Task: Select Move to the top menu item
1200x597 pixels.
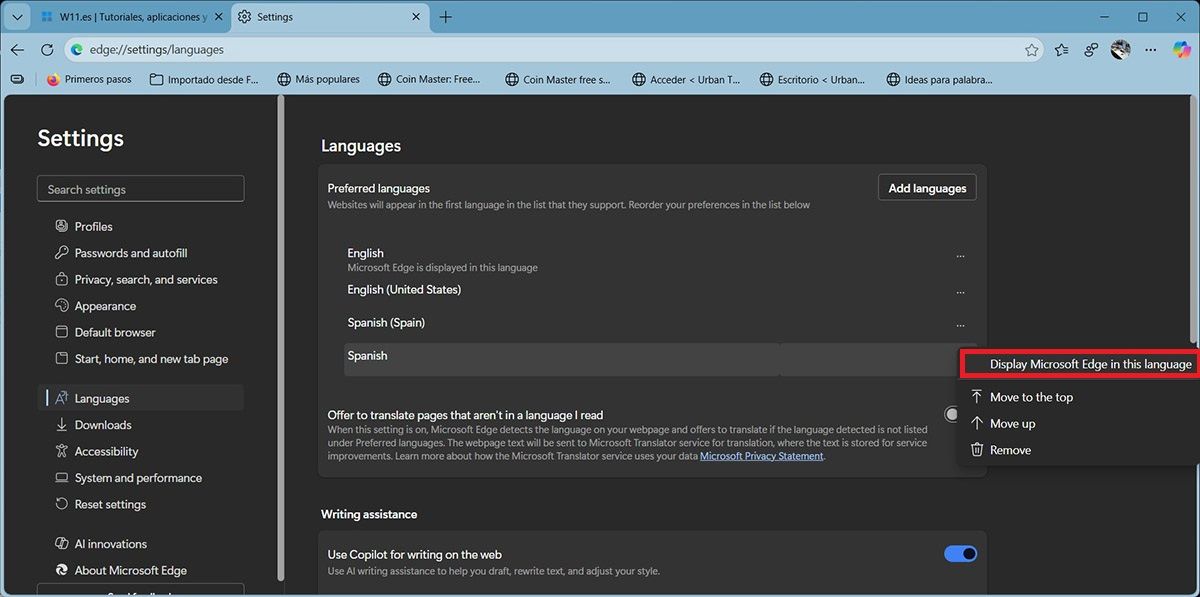Action: 1031,397
